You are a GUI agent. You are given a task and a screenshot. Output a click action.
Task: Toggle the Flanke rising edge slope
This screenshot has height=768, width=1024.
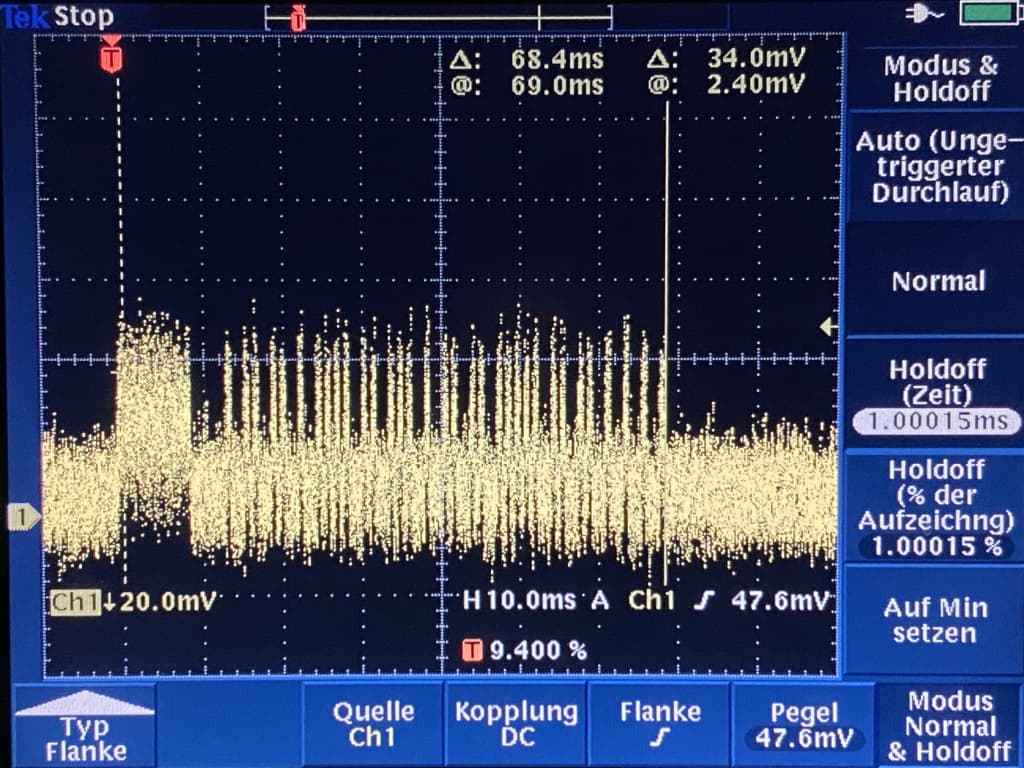point(660,724)
